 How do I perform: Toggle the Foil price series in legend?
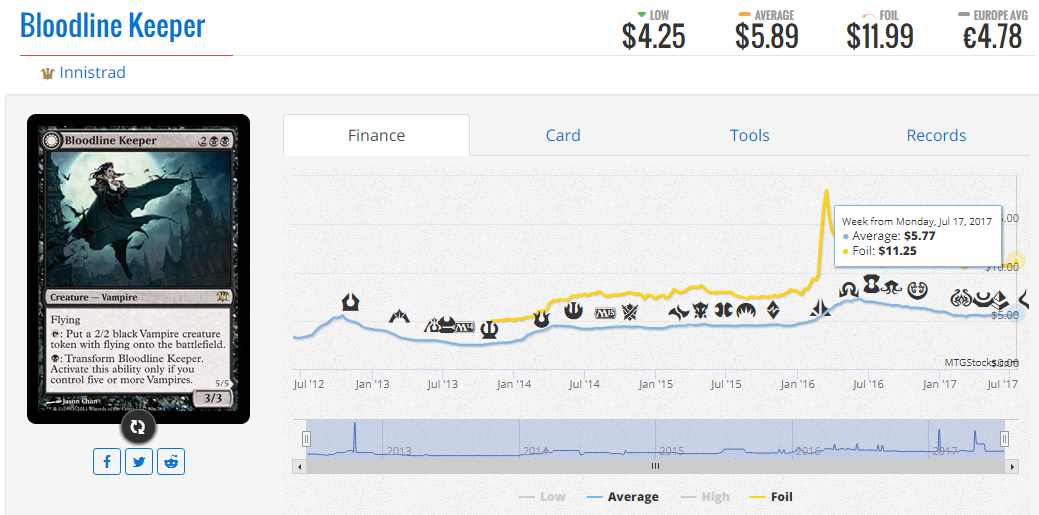(771, 496)
